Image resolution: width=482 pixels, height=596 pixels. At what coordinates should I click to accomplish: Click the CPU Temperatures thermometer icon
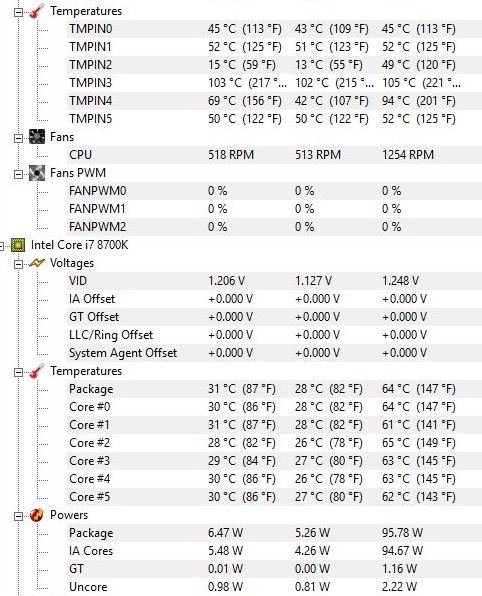(x=36, y=371)
